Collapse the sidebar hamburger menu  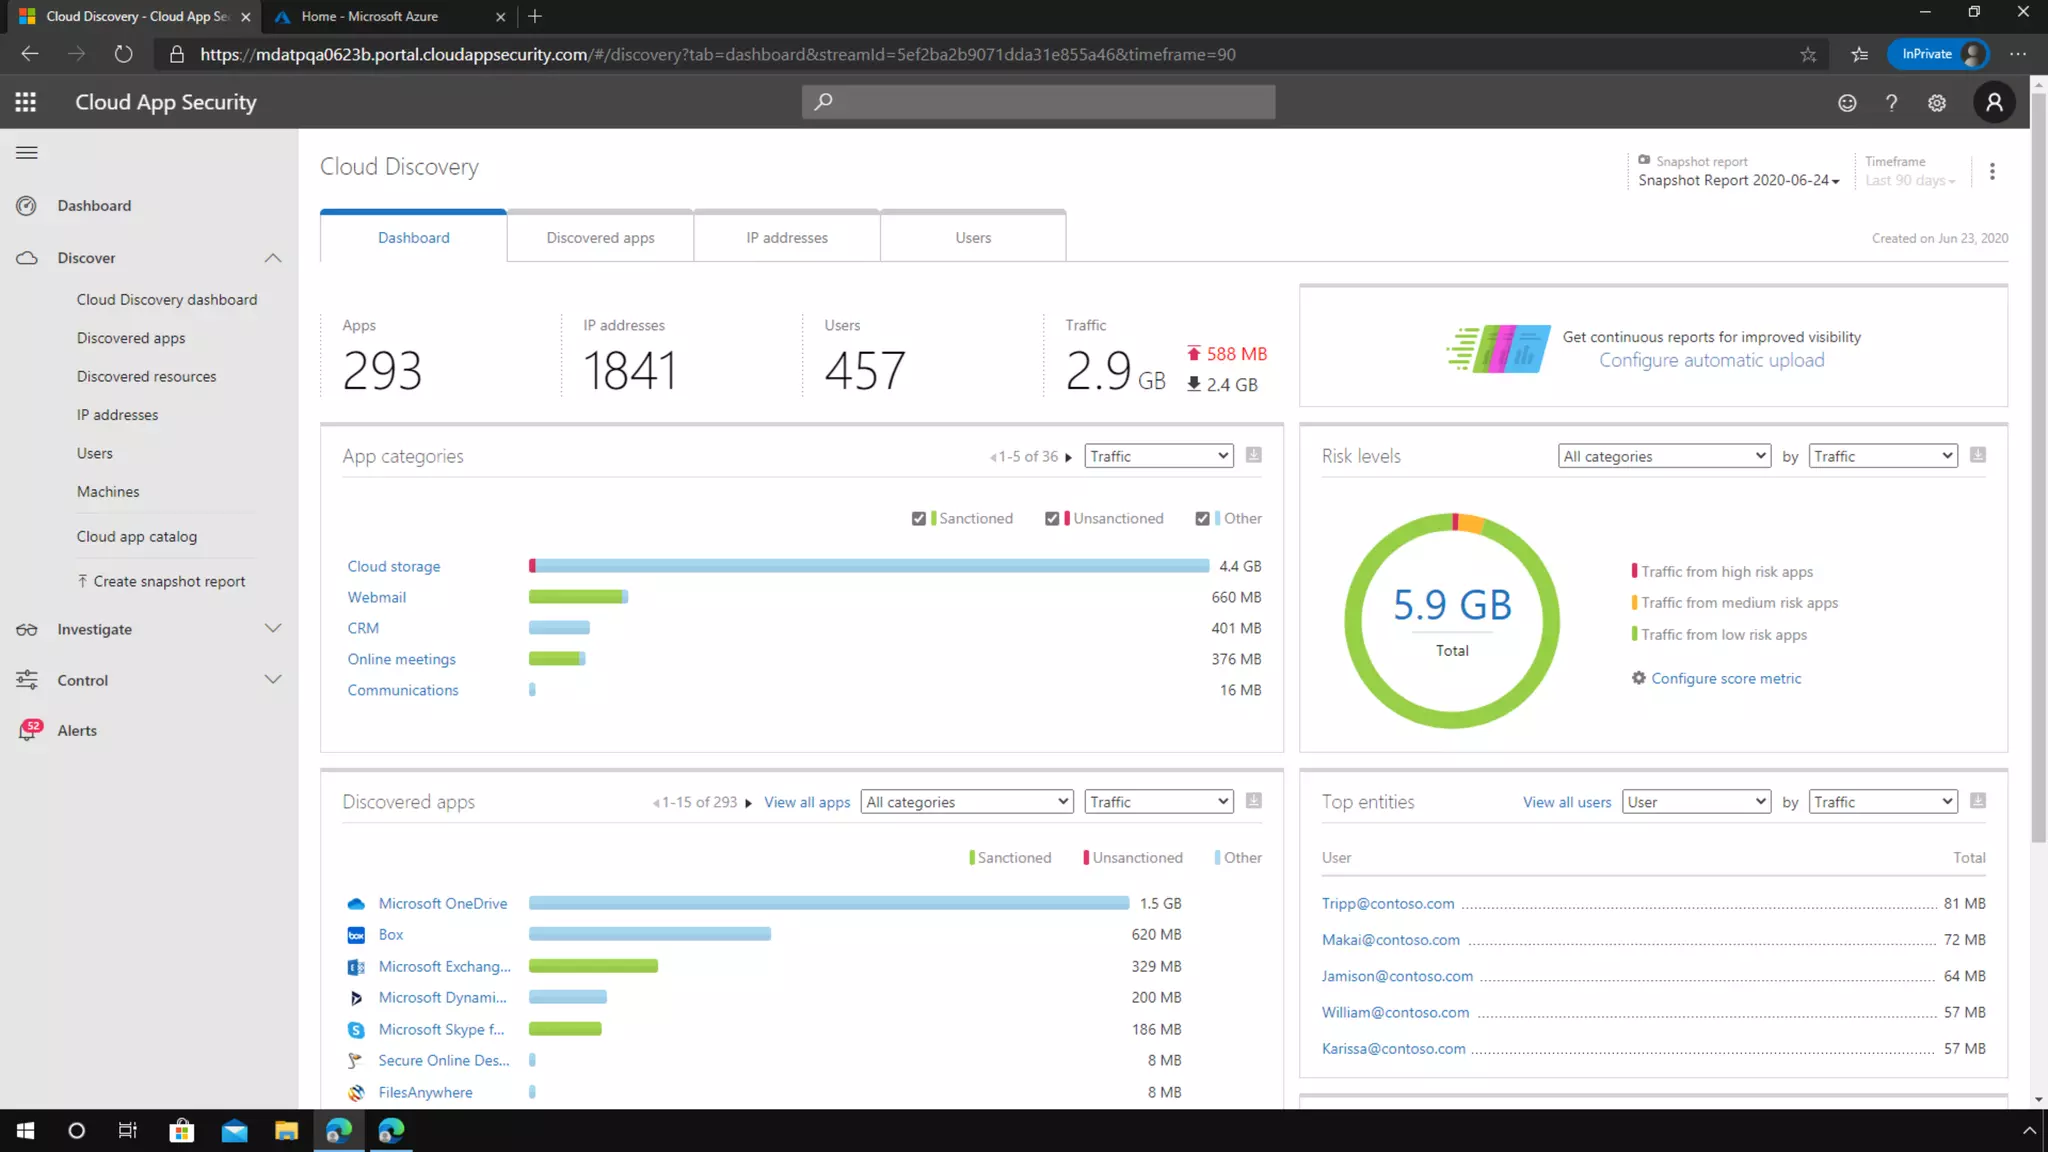click(27, 153)
